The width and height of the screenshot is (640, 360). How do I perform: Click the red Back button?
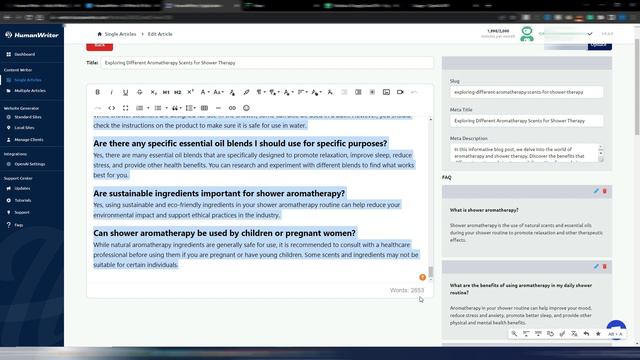click(100, 46)
